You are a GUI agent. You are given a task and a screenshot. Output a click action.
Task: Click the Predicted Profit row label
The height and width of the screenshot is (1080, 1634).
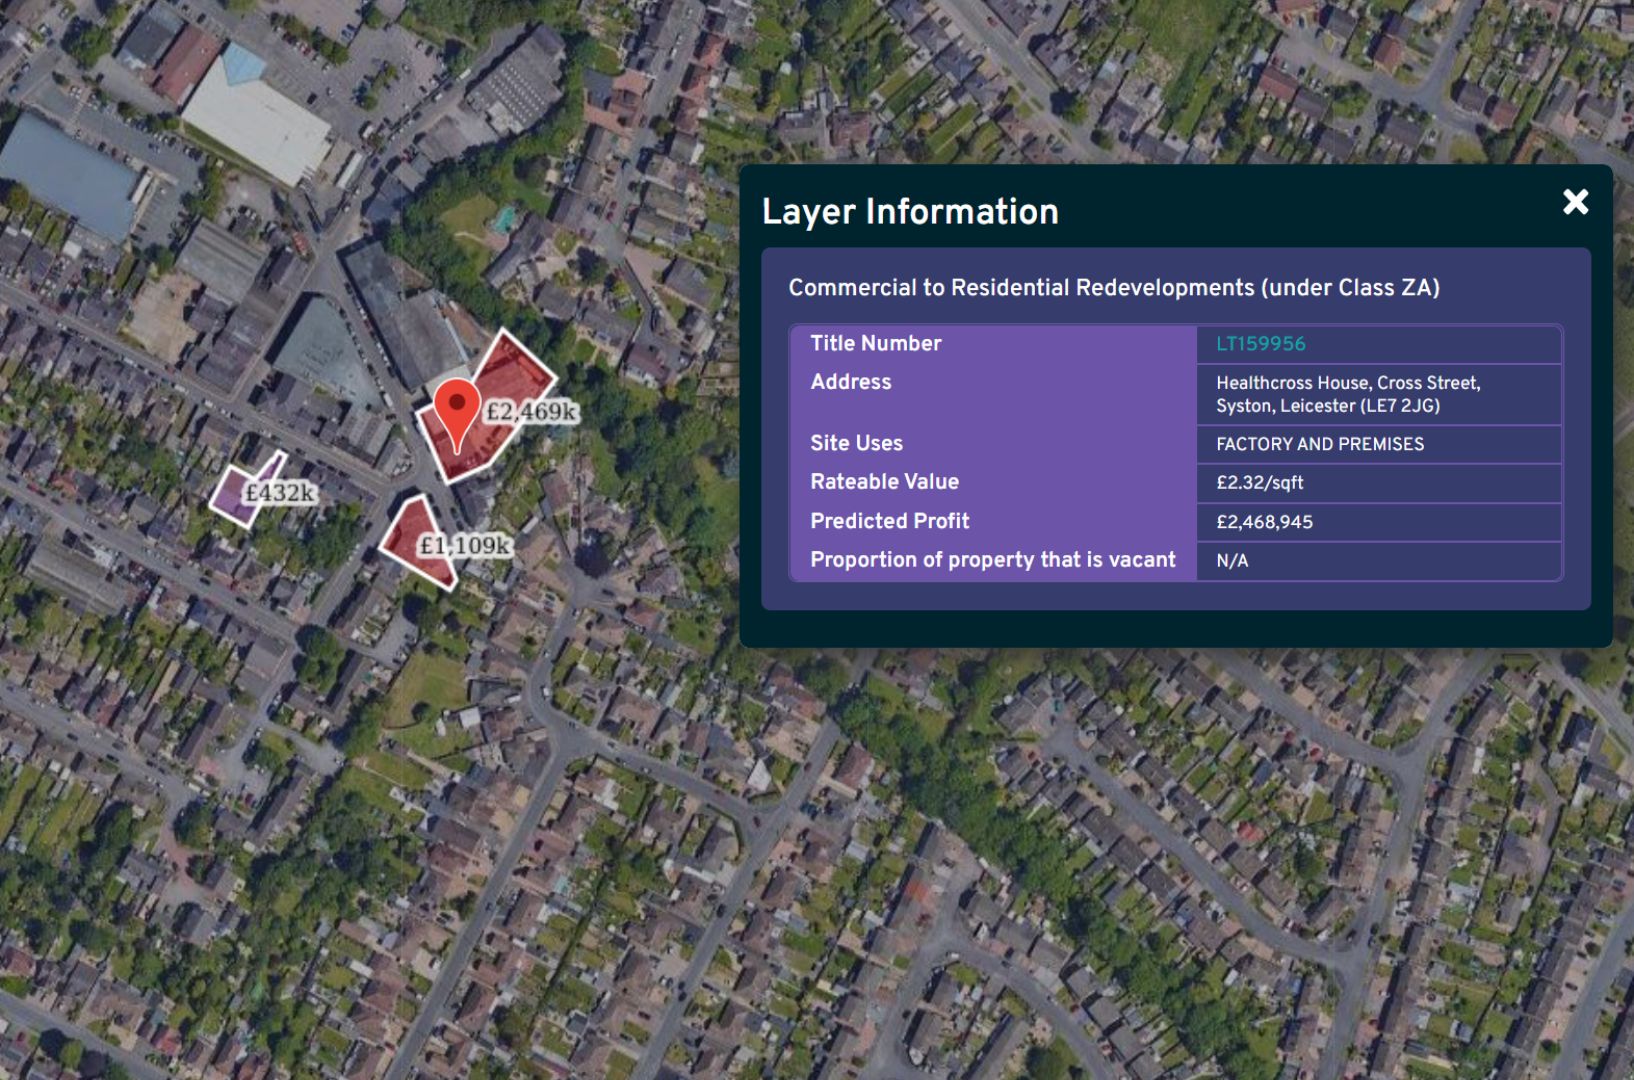pyautogui.click(x=890, y=521)
